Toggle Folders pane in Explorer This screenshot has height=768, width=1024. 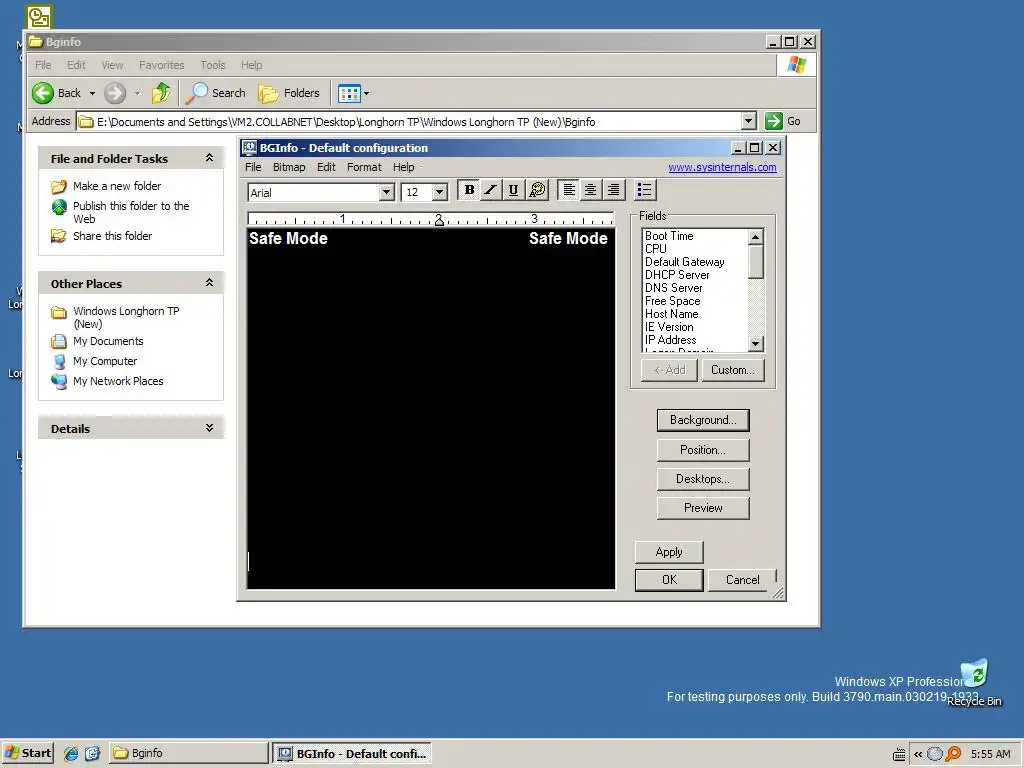coord(289,93)
